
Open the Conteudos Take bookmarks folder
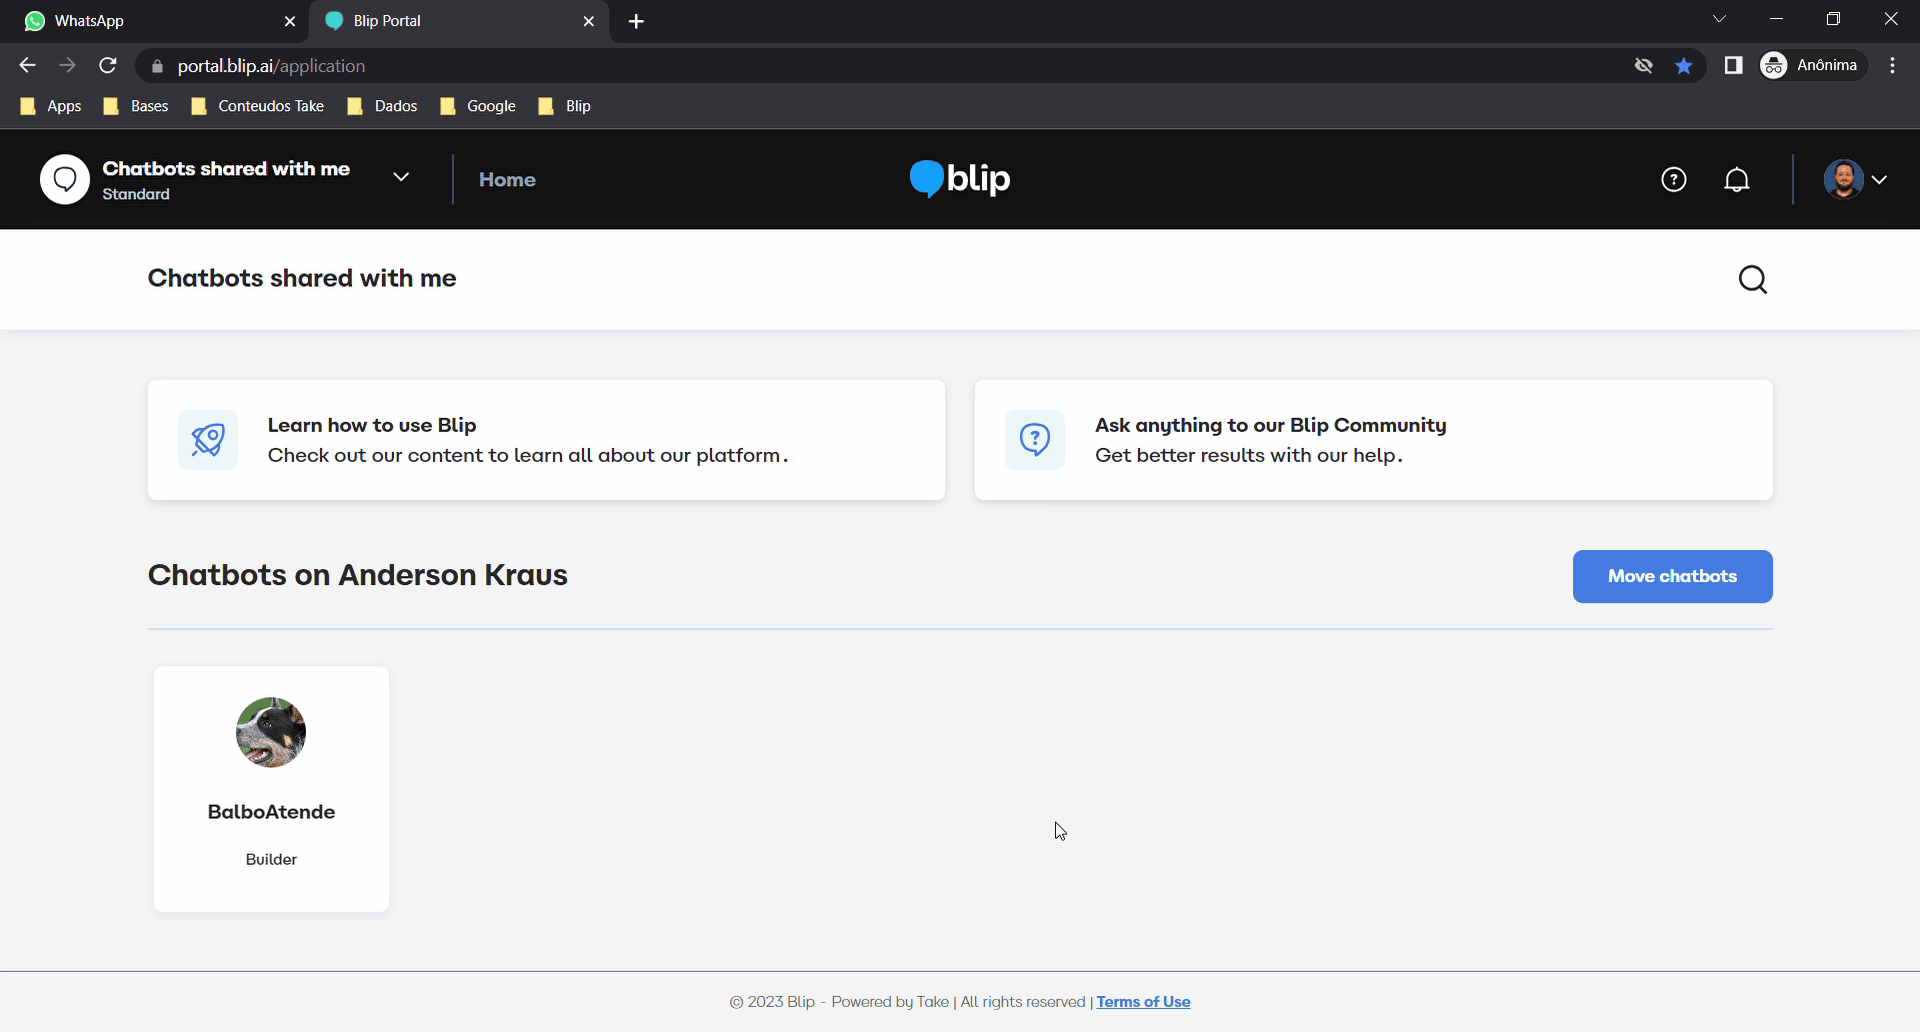[258, 106]
